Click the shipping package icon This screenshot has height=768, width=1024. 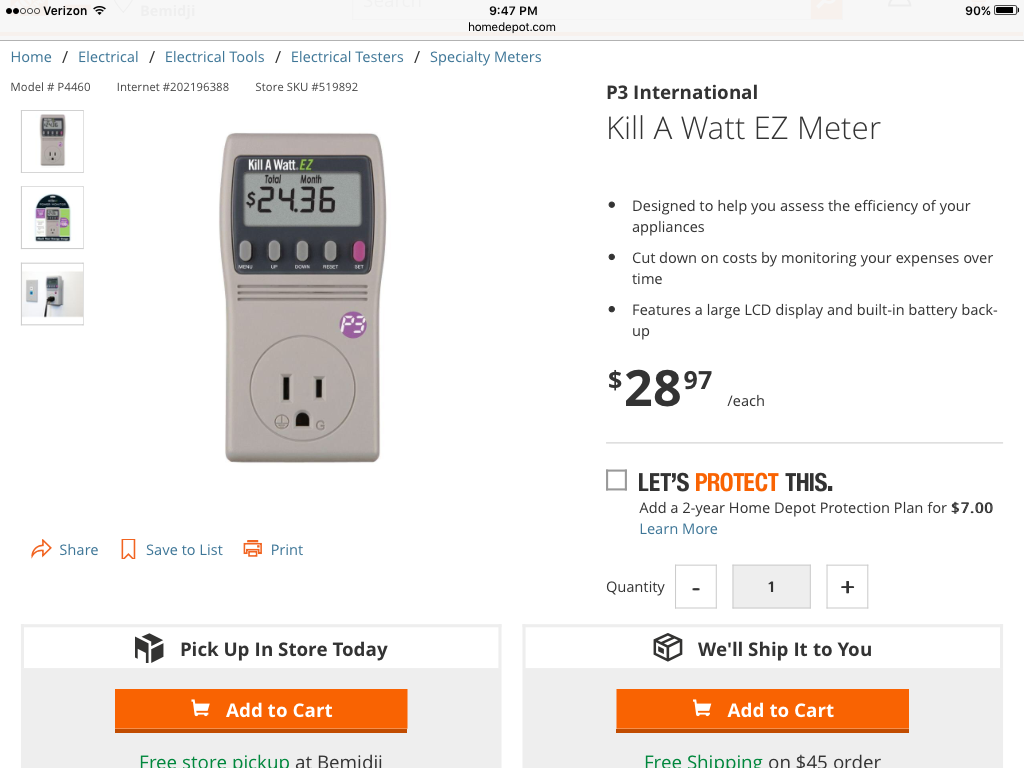(x=667, y=648)
